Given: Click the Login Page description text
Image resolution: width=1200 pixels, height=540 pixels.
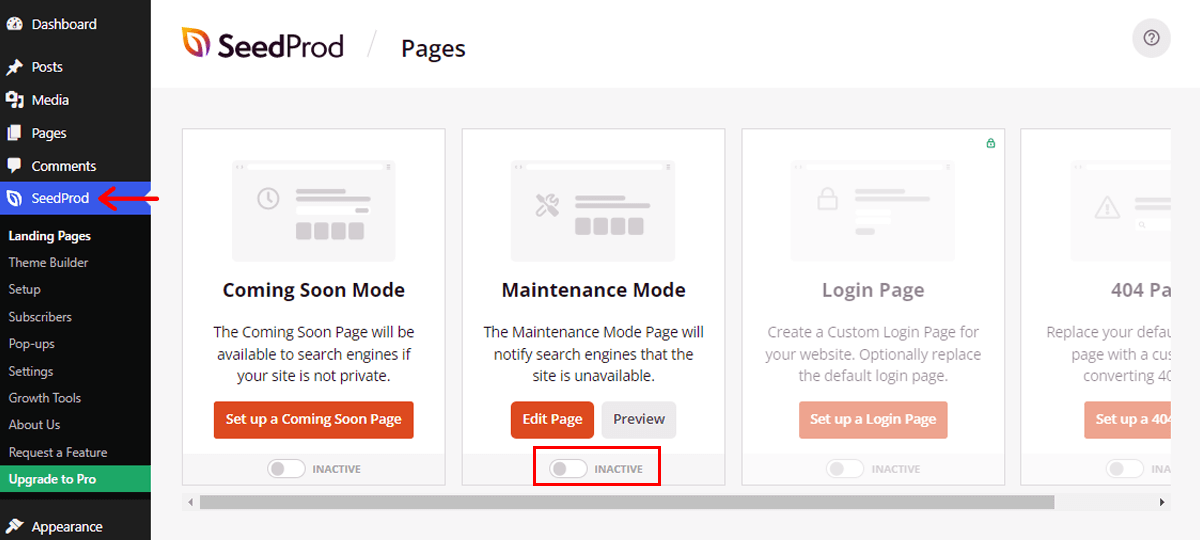Looking at the screenshot, I should [x=873, y=354].
